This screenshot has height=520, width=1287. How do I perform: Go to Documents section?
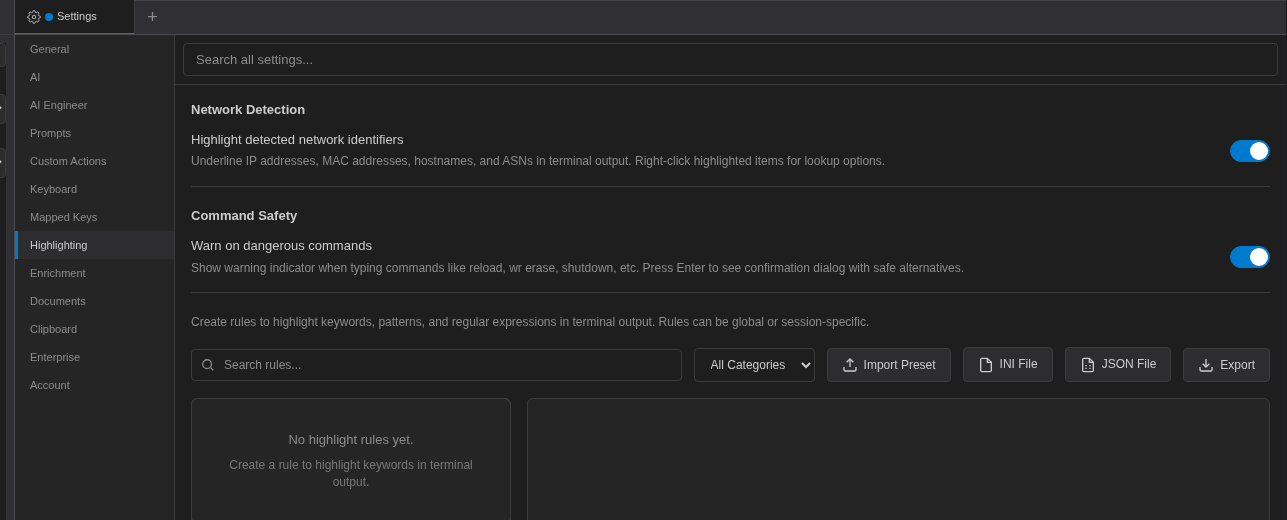tap(95, 301)
